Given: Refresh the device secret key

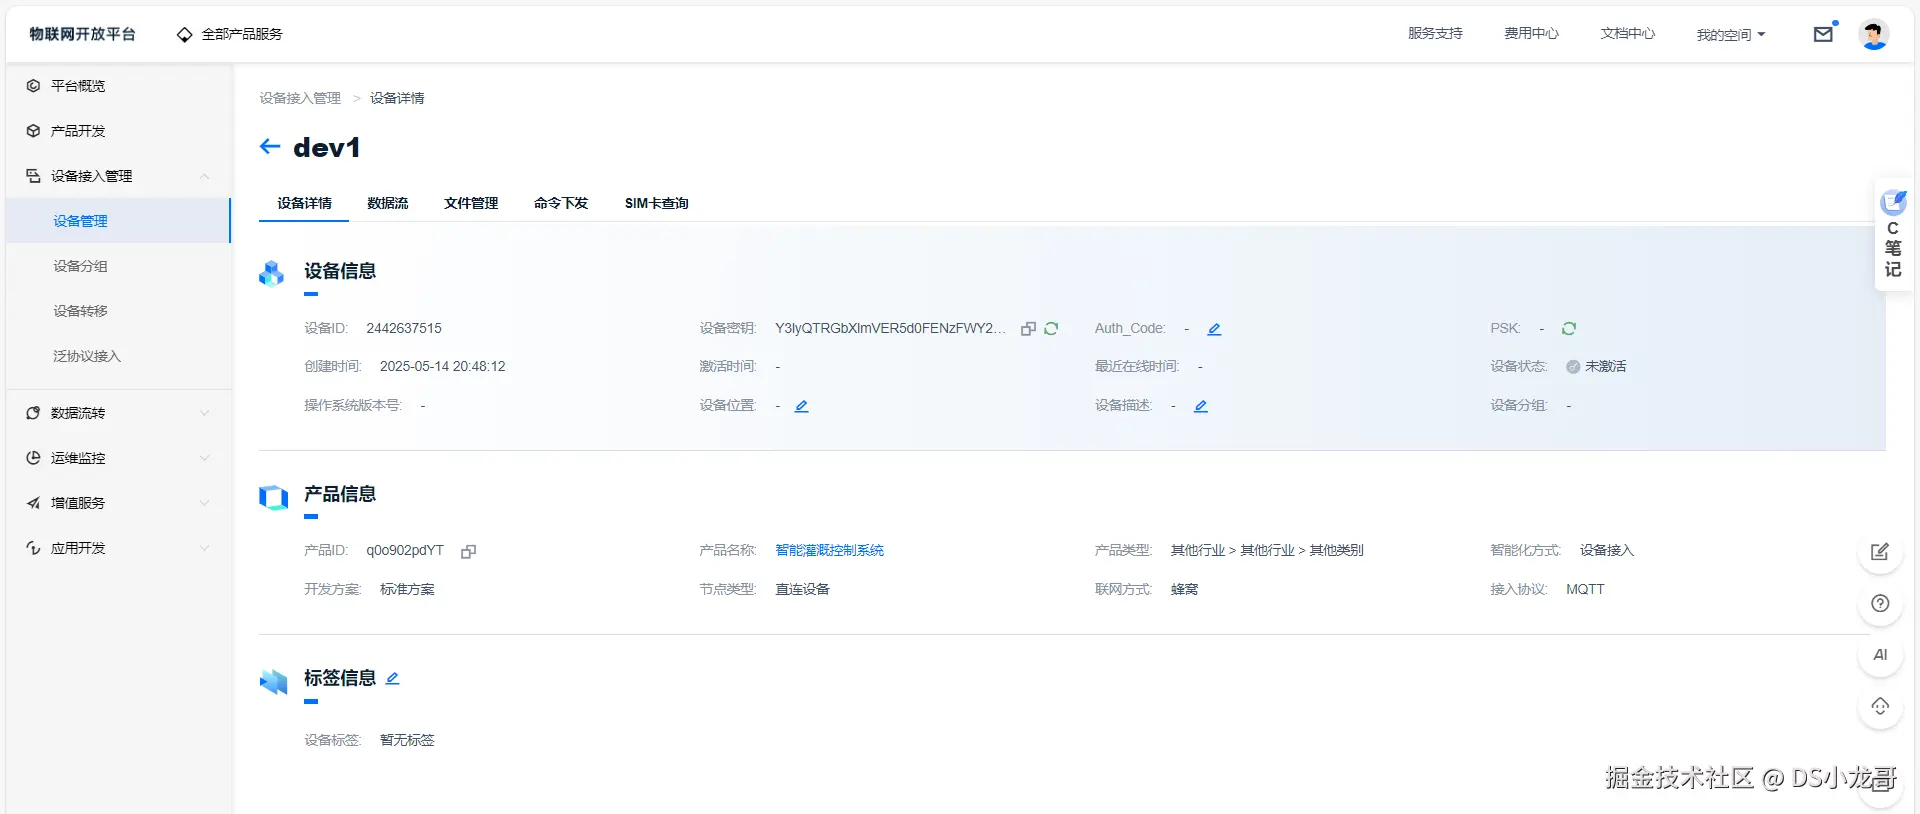Looking at the screenshot, I should point(1051,329).
